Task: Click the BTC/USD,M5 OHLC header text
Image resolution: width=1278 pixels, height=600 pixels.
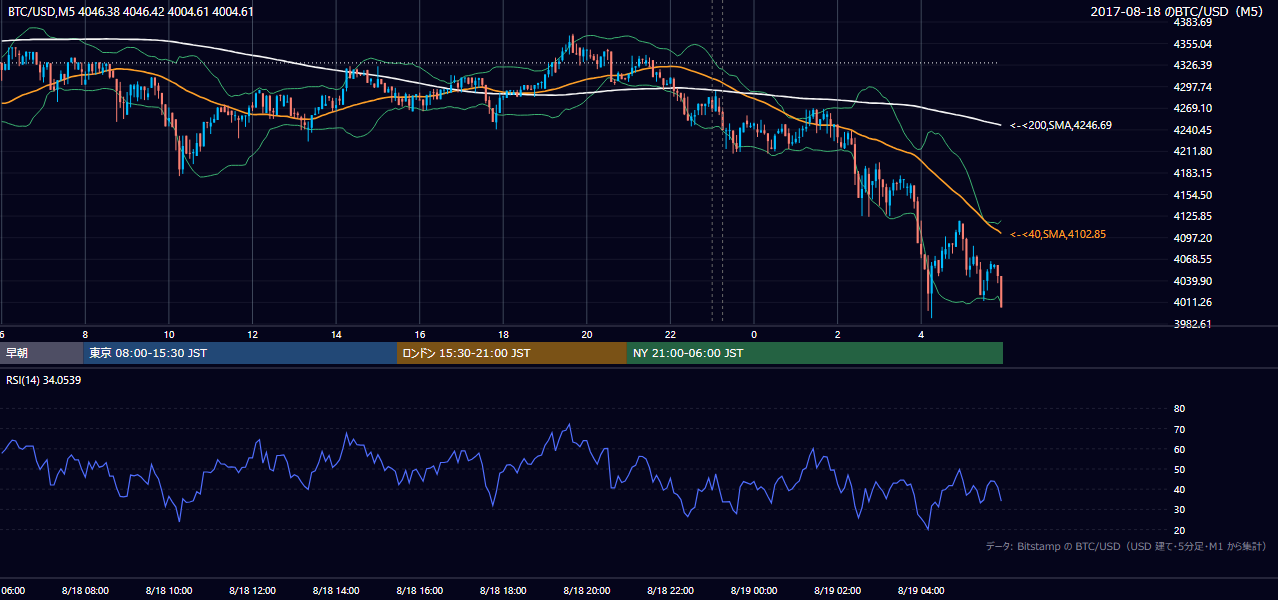Action: (131, 12)
